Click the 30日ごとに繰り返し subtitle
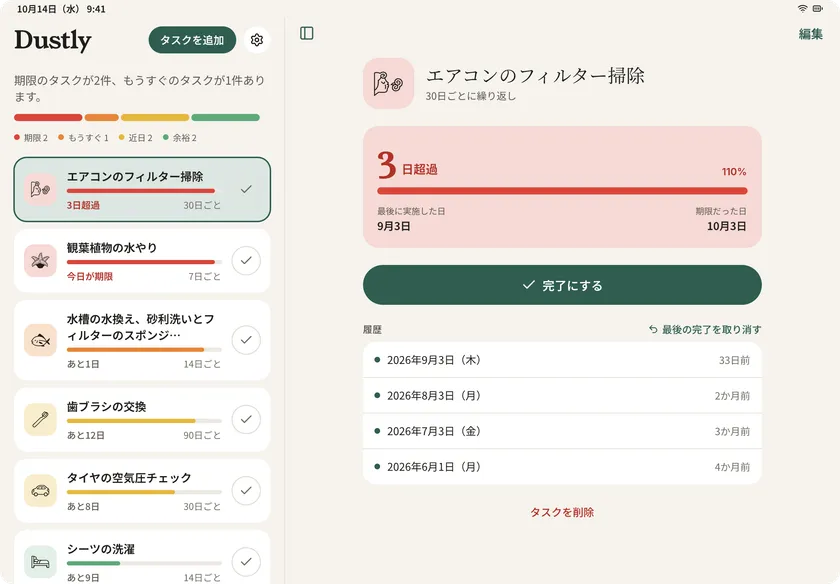This screenshot has height=584, width=840. pyautogui.click(x=470, y=96)
